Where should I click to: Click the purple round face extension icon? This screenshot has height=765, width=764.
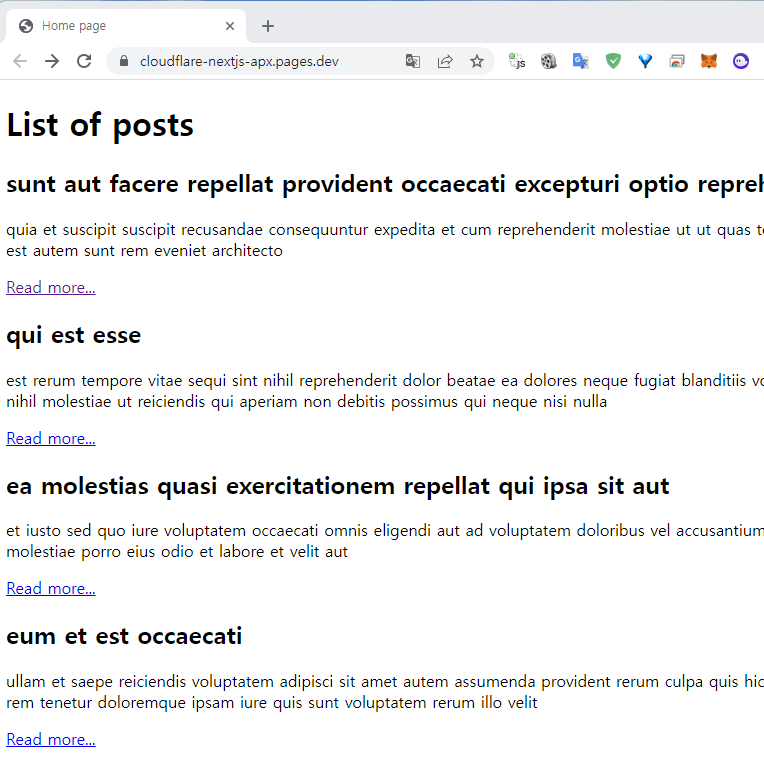click(740, 61)
